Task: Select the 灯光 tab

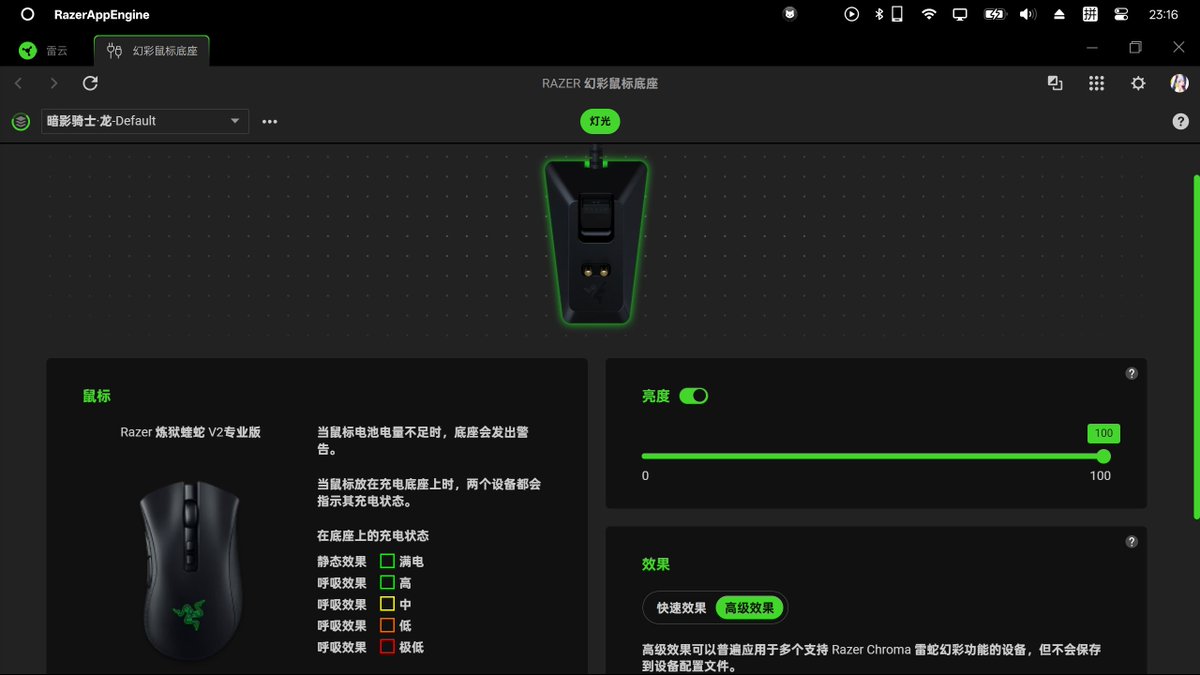Action: point(600,122)
